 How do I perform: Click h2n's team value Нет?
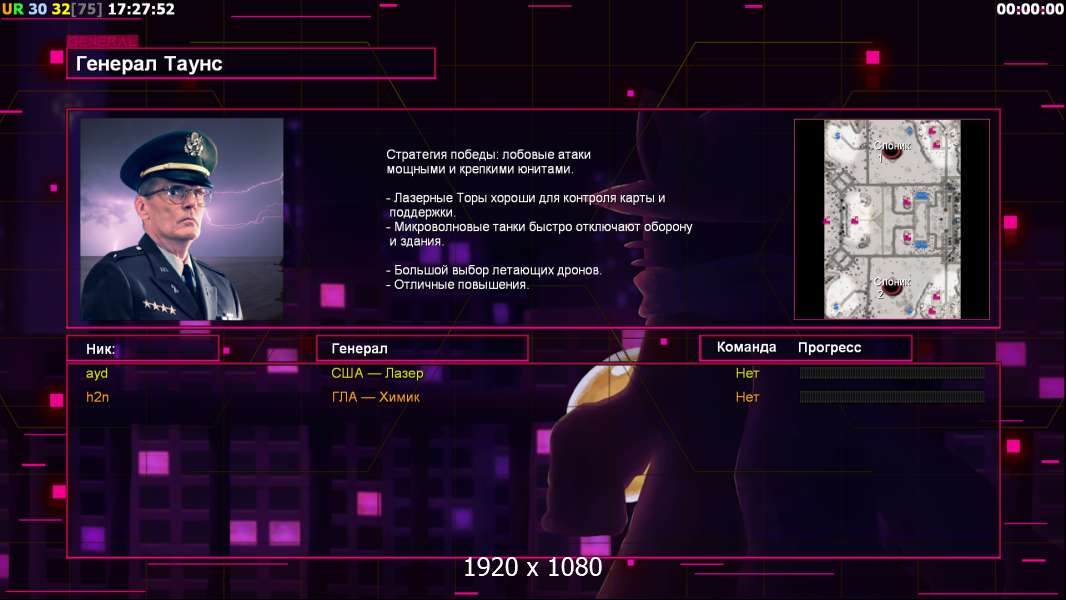coord(747,397)
